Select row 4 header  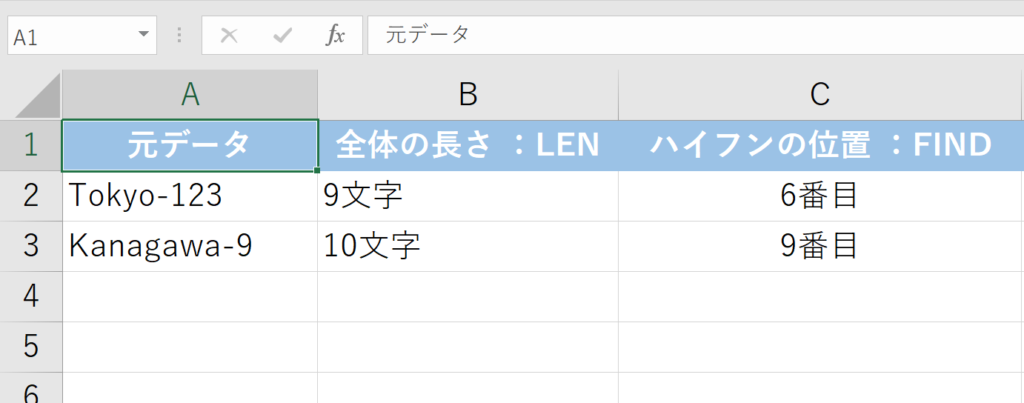[x=30, y=296]
